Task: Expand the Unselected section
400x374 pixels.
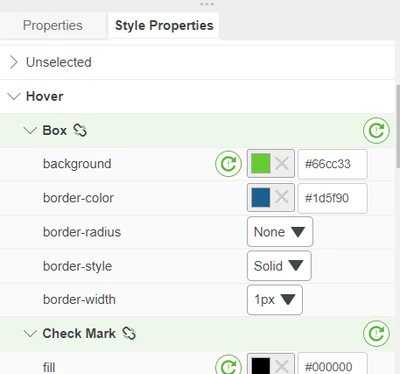Action: pyautogui.click(x=13, y=62)
